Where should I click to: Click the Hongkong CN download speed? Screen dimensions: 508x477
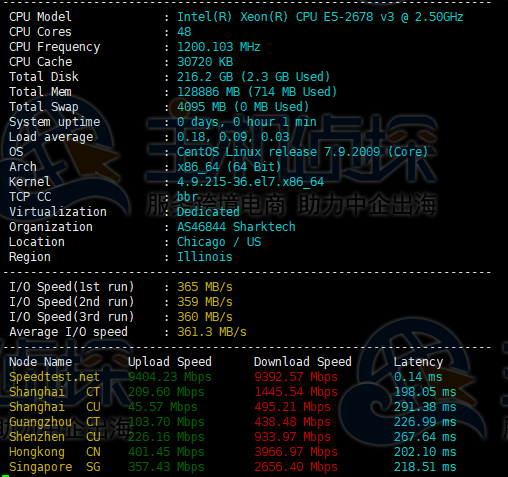296,452
